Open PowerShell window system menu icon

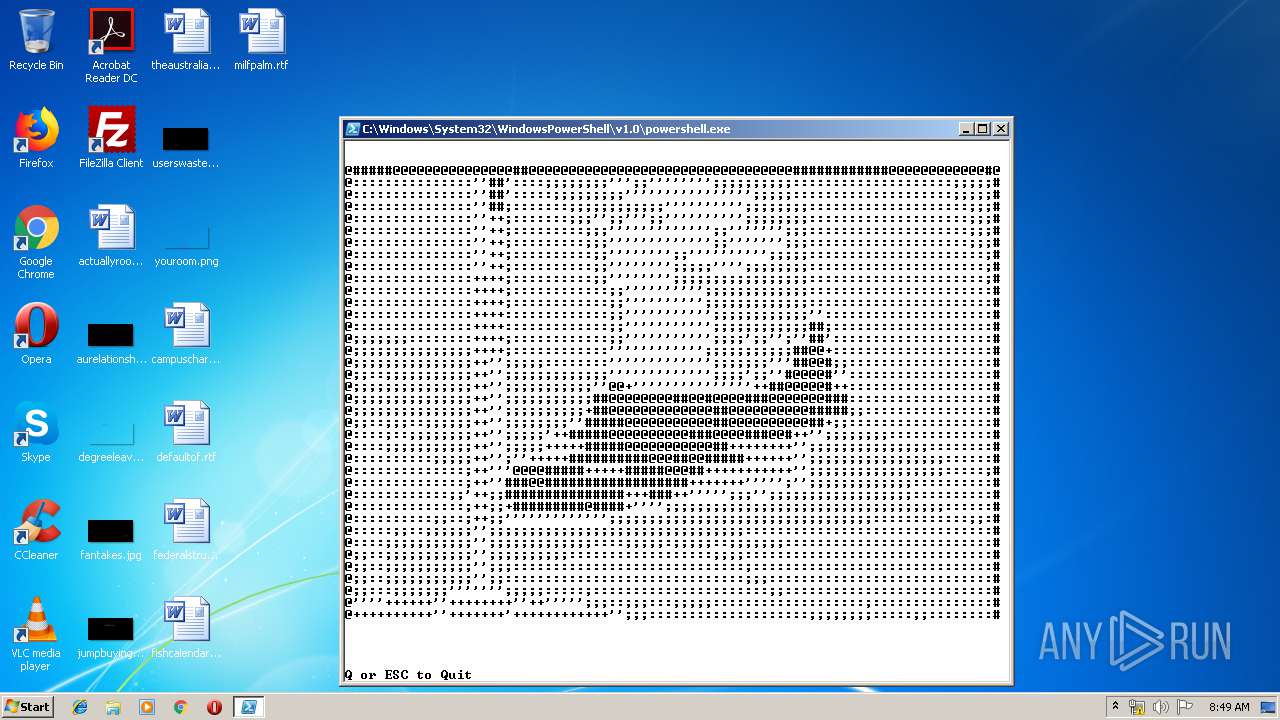point(353,129)
